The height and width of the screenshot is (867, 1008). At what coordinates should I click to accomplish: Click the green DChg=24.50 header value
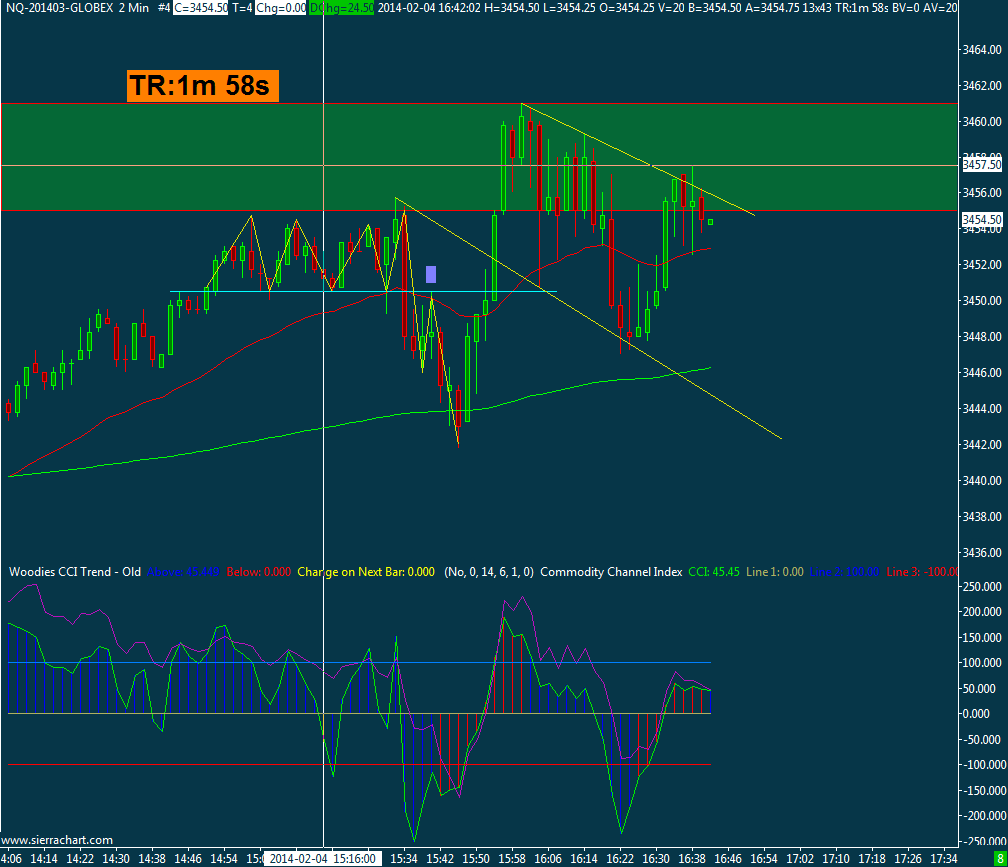click(341, 8)
